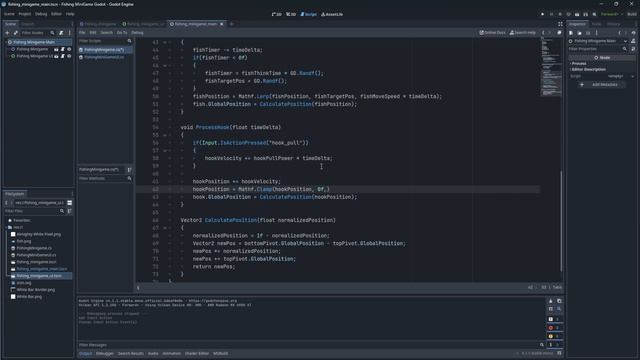Collapse code fold arrow at line 57

[x=164, y=151]
